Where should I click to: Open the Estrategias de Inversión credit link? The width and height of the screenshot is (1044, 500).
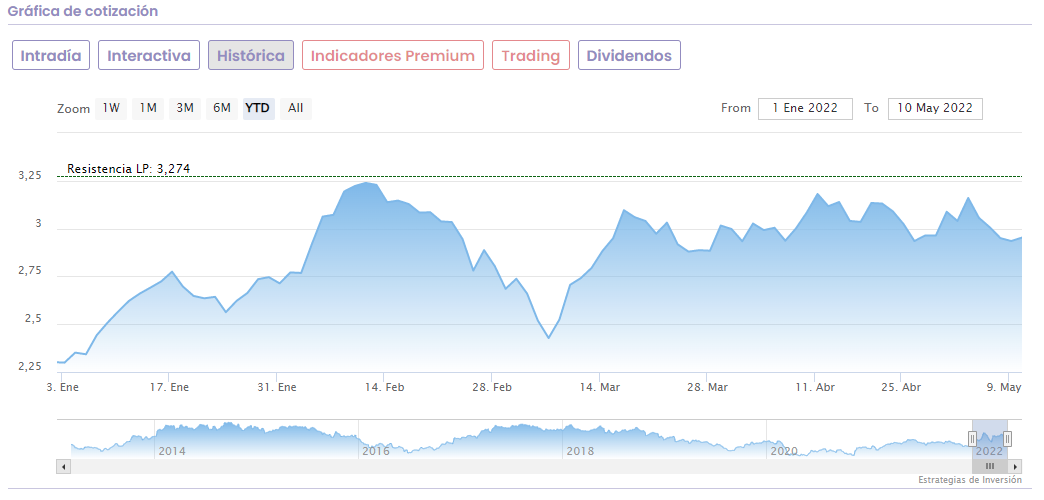pyautogui.click(x=970, y=480)
